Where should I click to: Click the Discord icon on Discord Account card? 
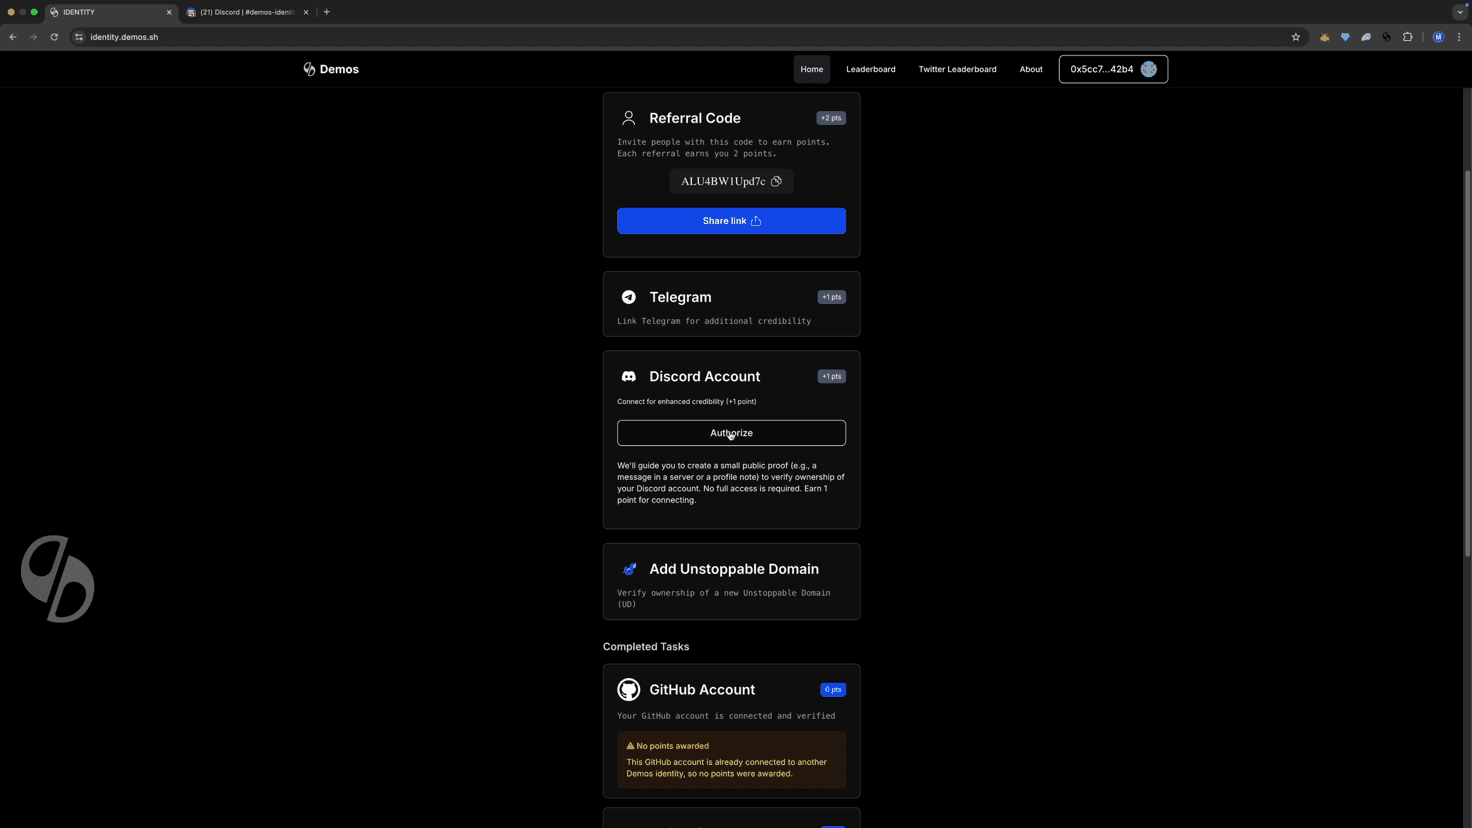pyautogui.click(x=629, y=376)
